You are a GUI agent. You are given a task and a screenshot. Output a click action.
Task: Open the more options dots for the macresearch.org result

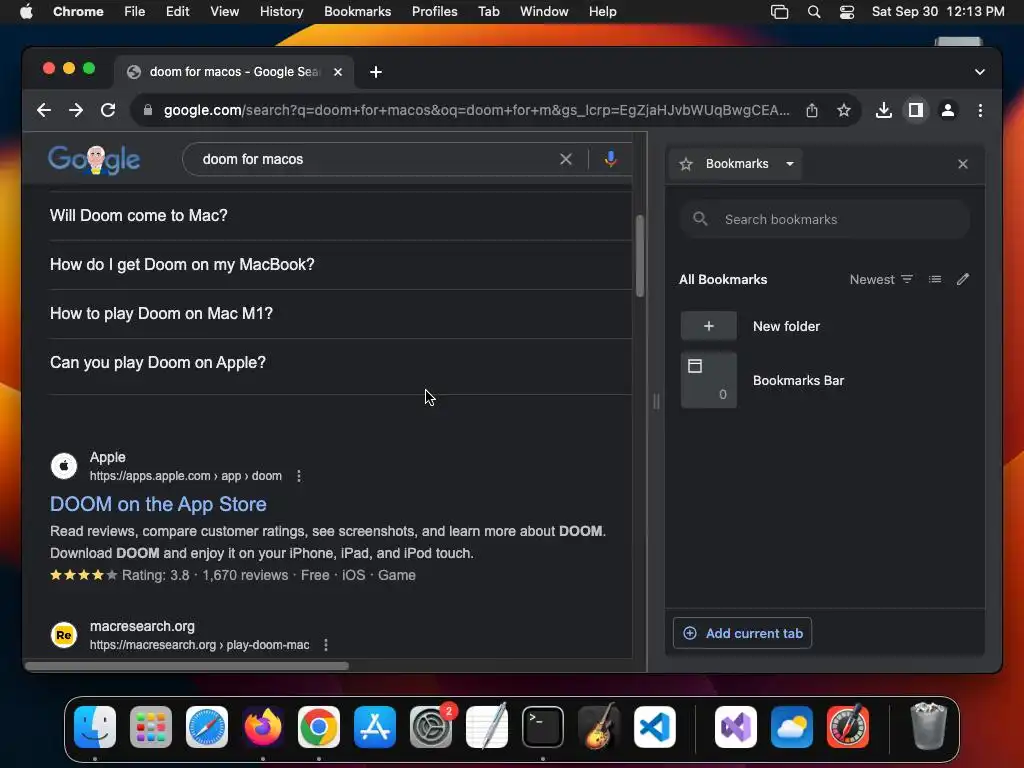(x=326, y=645)
